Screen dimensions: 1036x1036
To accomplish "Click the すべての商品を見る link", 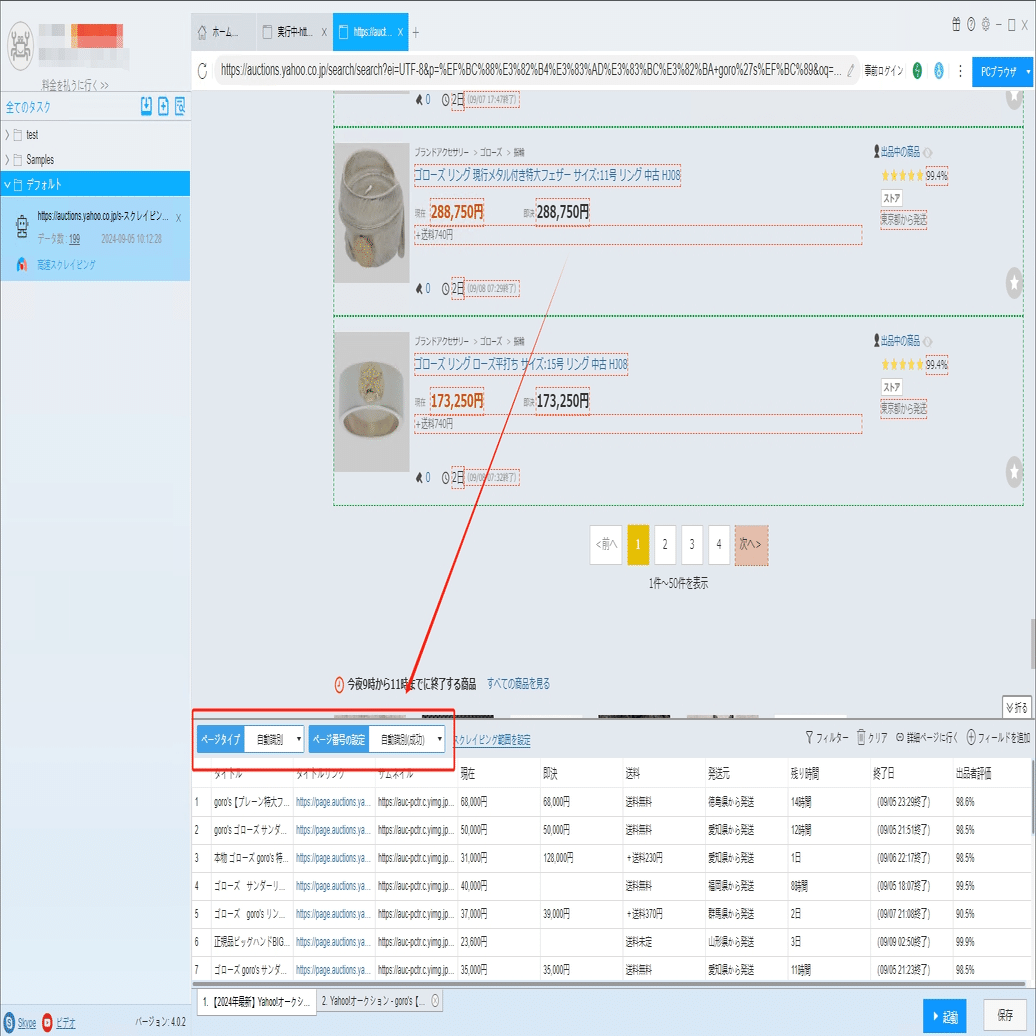I will point(519,683).
